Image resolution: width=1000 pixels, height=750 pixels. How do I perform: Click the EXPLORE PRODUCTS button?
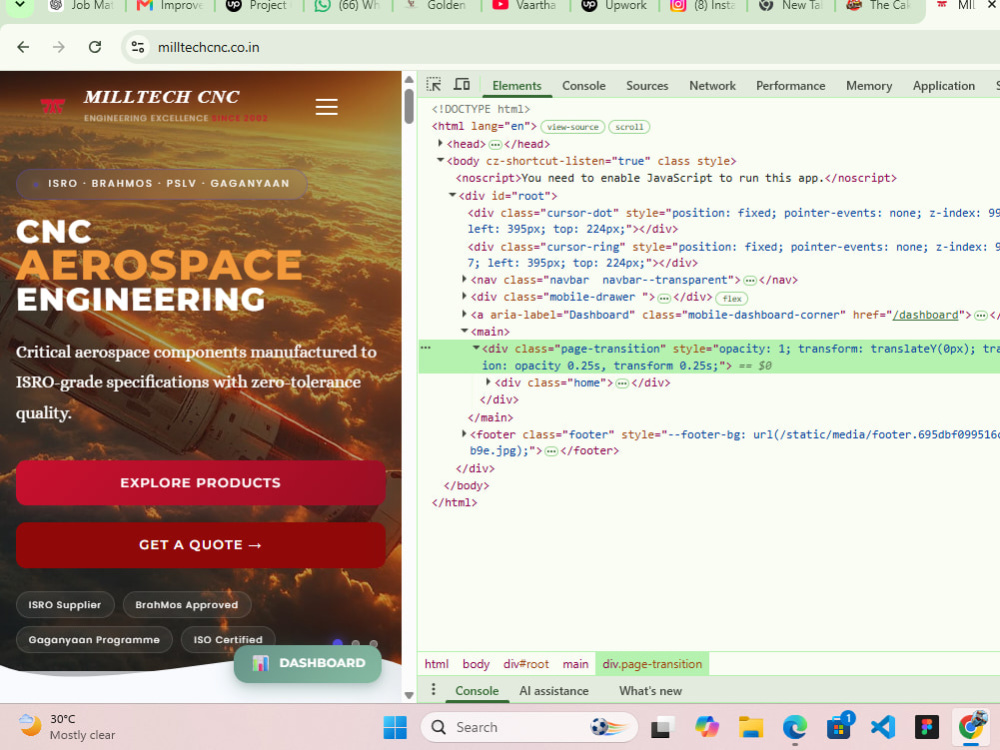pyautogui.click(x=200, y=483)
